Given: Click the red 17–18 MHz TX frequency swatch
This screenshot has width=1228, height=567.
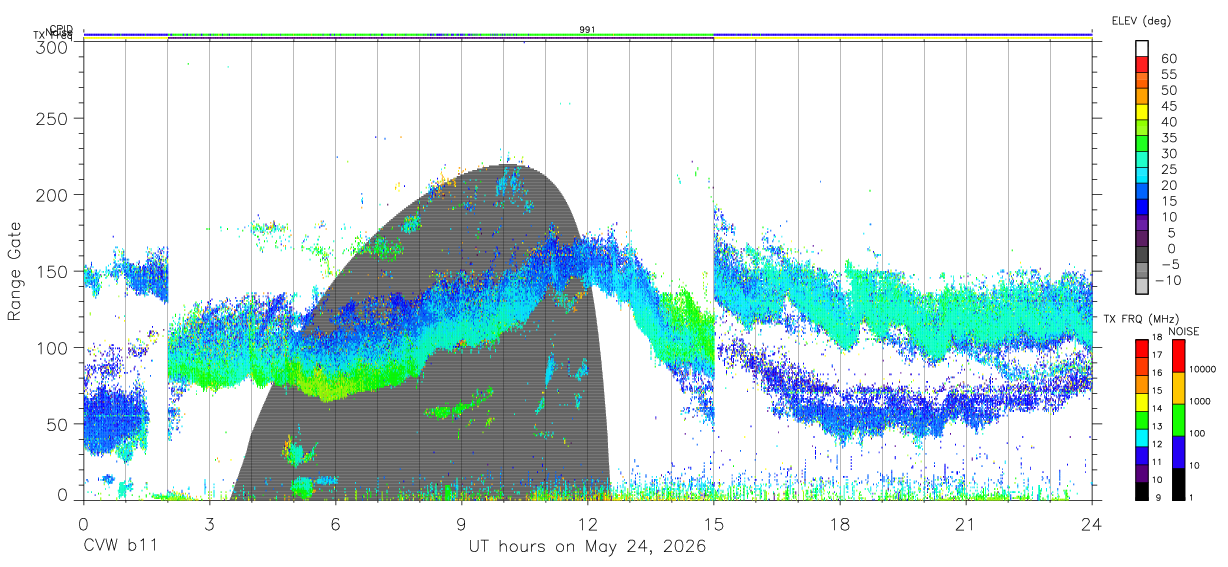Looking at the screenshot, I should [x=1141, y=349].
